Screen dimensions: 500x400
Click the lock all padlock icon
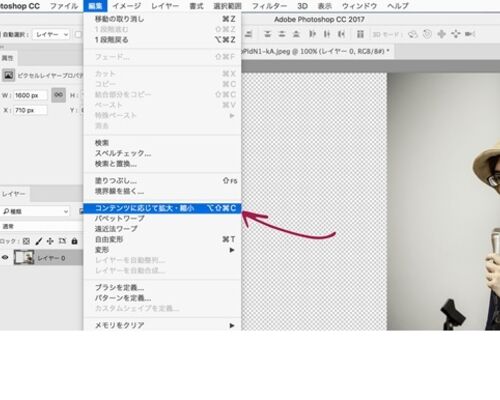pos(74,241)
